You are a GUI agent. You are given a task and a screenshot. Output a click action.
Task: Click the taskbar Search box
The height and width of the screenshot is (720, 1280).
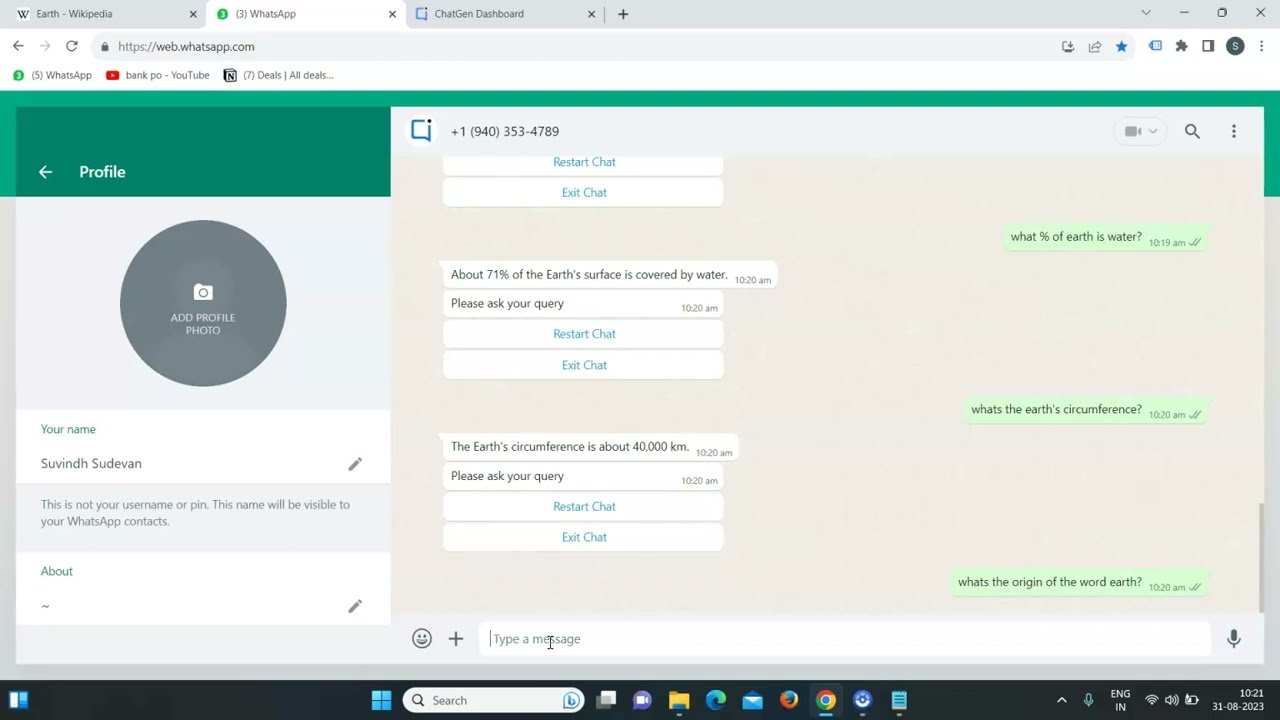pyautogui.click(x=493, y=700)
